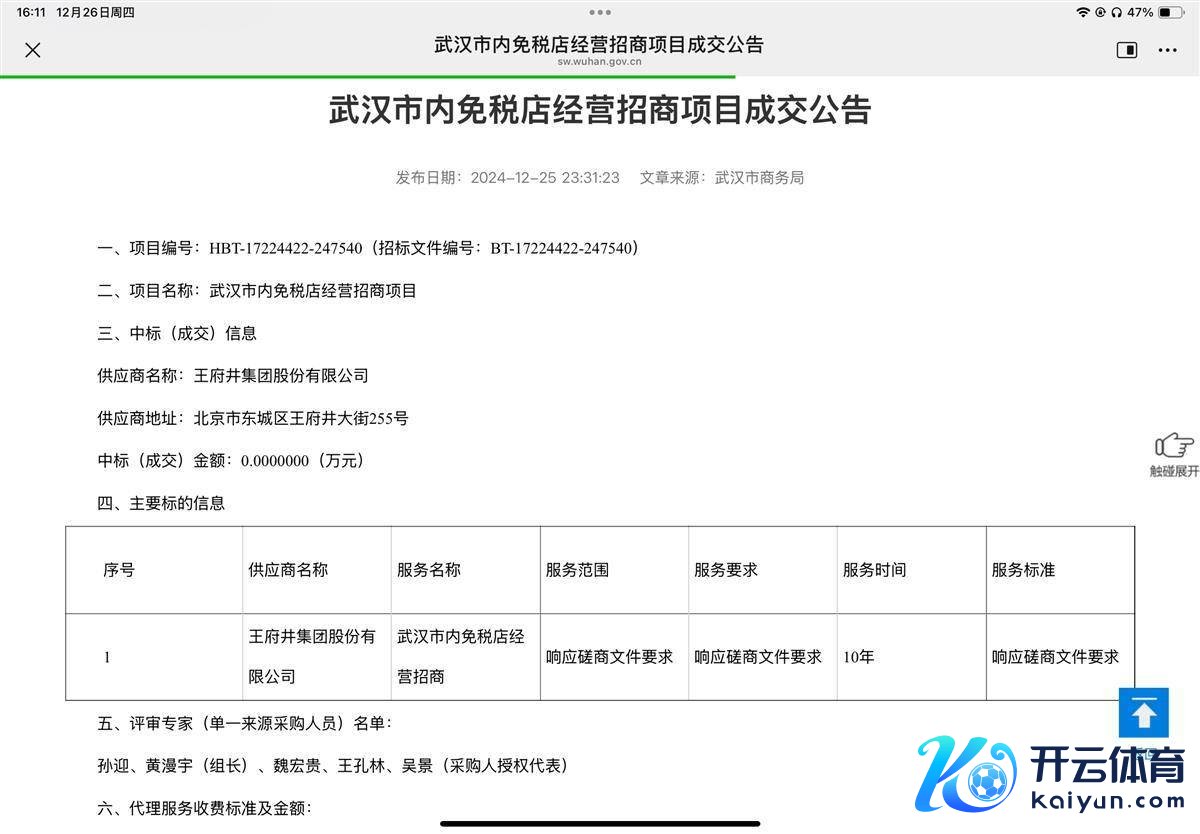Viewport: 1200px width, 834px height.
Task: Click the 武汉市商务局 article source text
Action: click(759, 178)
